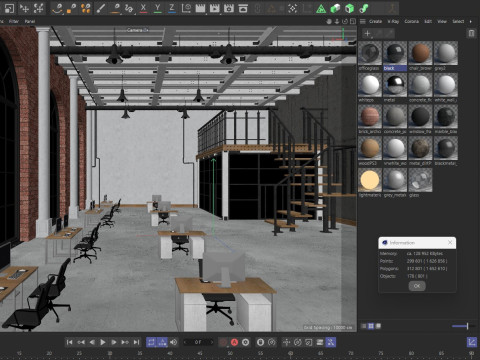Select the grey2 material
The image size is (480, 360).
446,53
